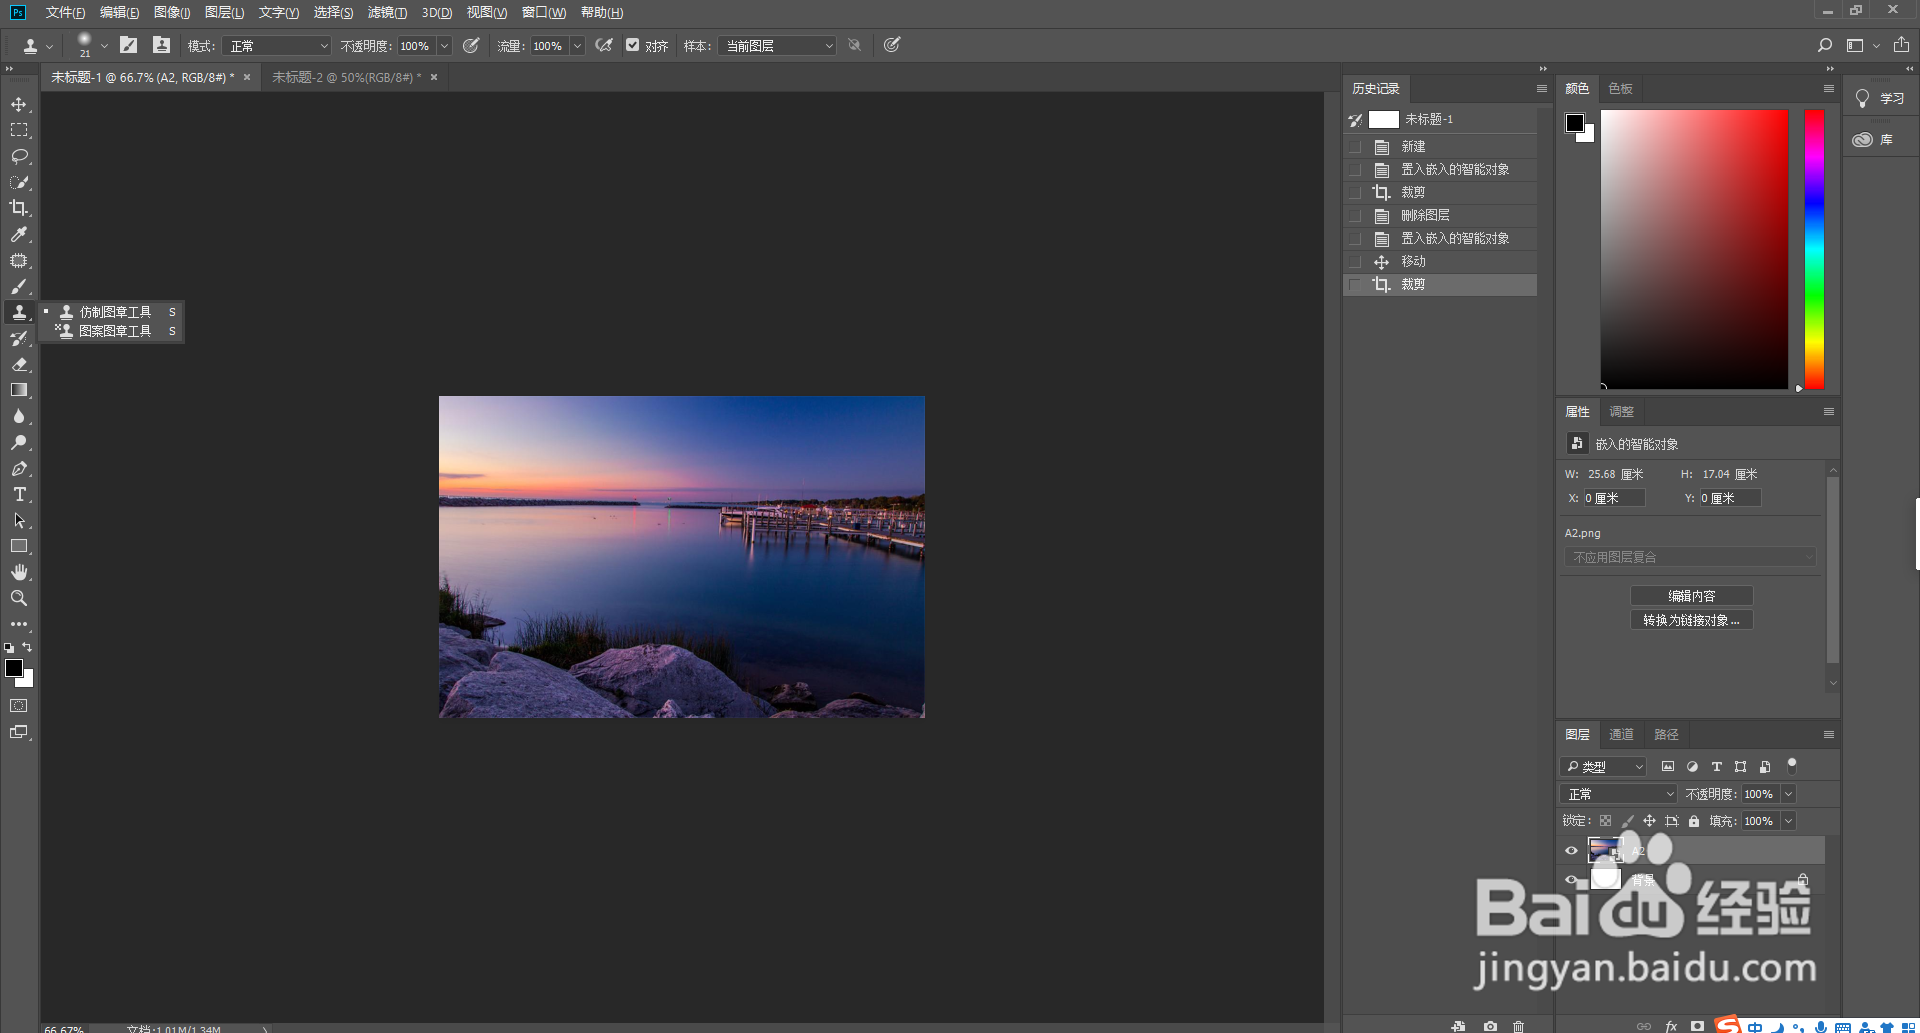Select the Eyedropper tool
Screen dimensions: 1920x1033
[x=19, y=234]
